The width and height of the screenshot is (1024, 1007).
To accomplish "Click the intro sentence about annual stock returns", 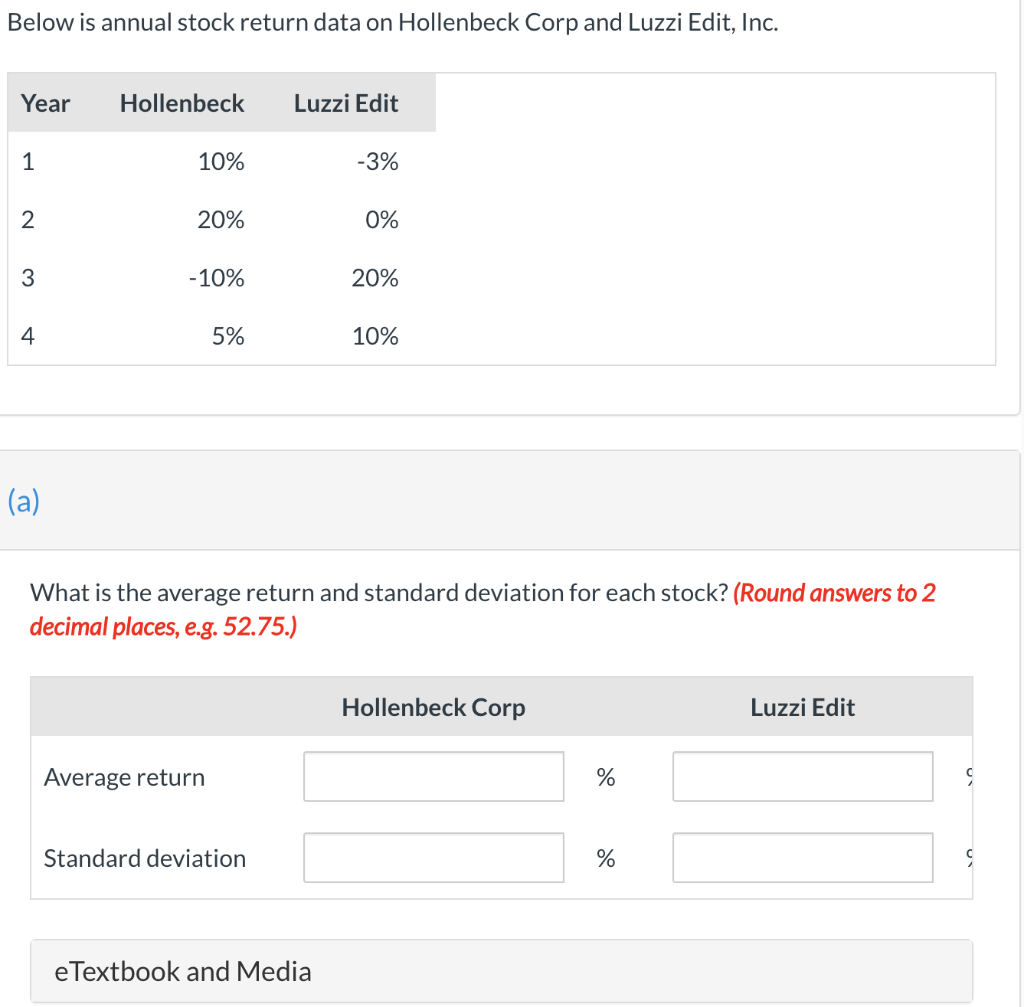I will tap(392, 23).
